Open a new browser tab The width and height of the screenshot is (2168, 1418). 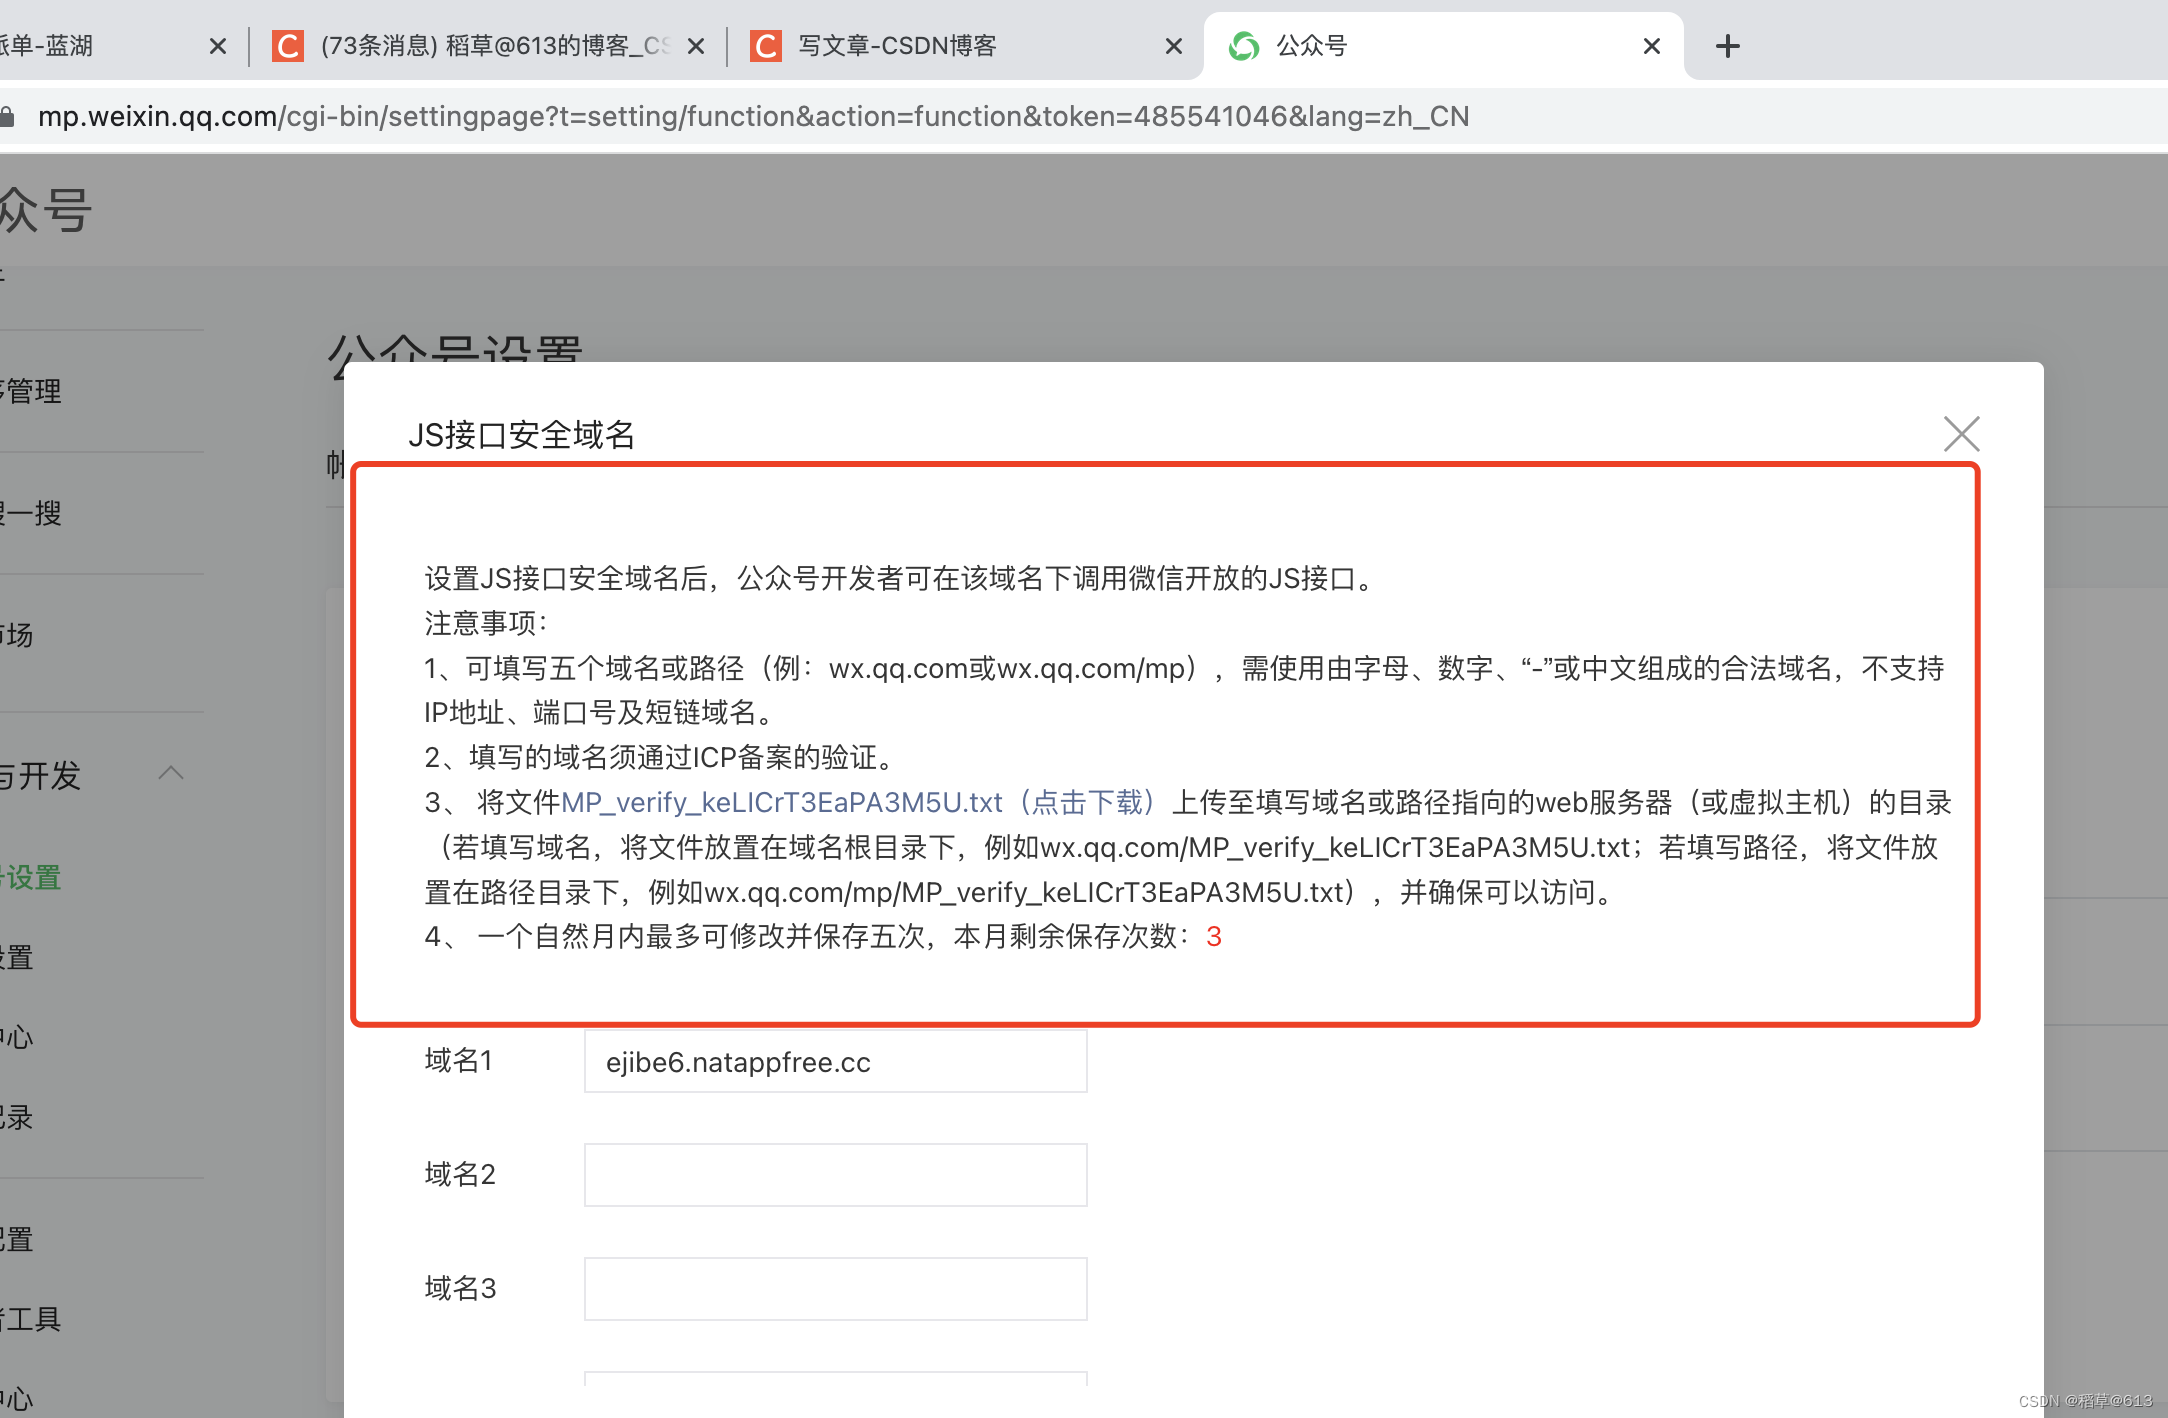[1727, 46]
